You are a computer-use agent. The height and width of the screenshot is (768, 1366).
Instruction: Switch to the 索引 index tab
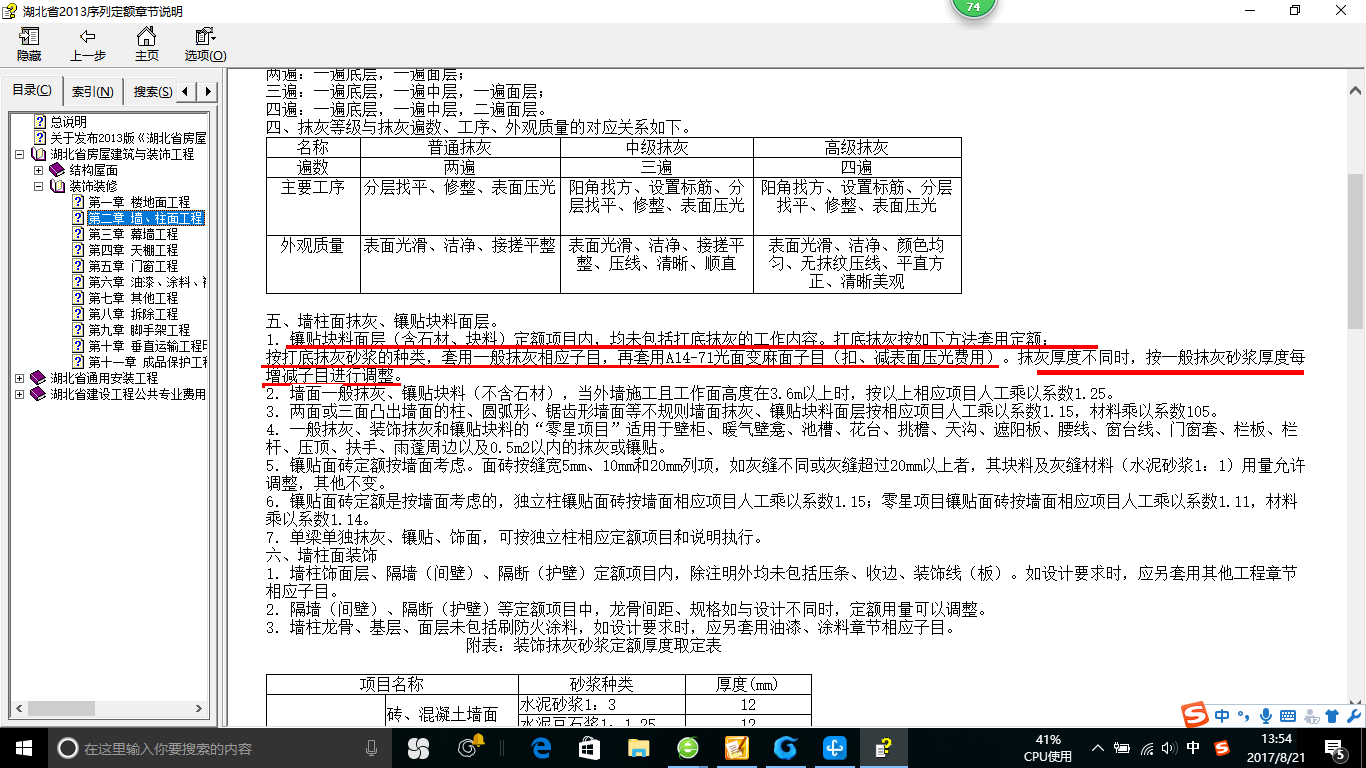coord(92,92)
